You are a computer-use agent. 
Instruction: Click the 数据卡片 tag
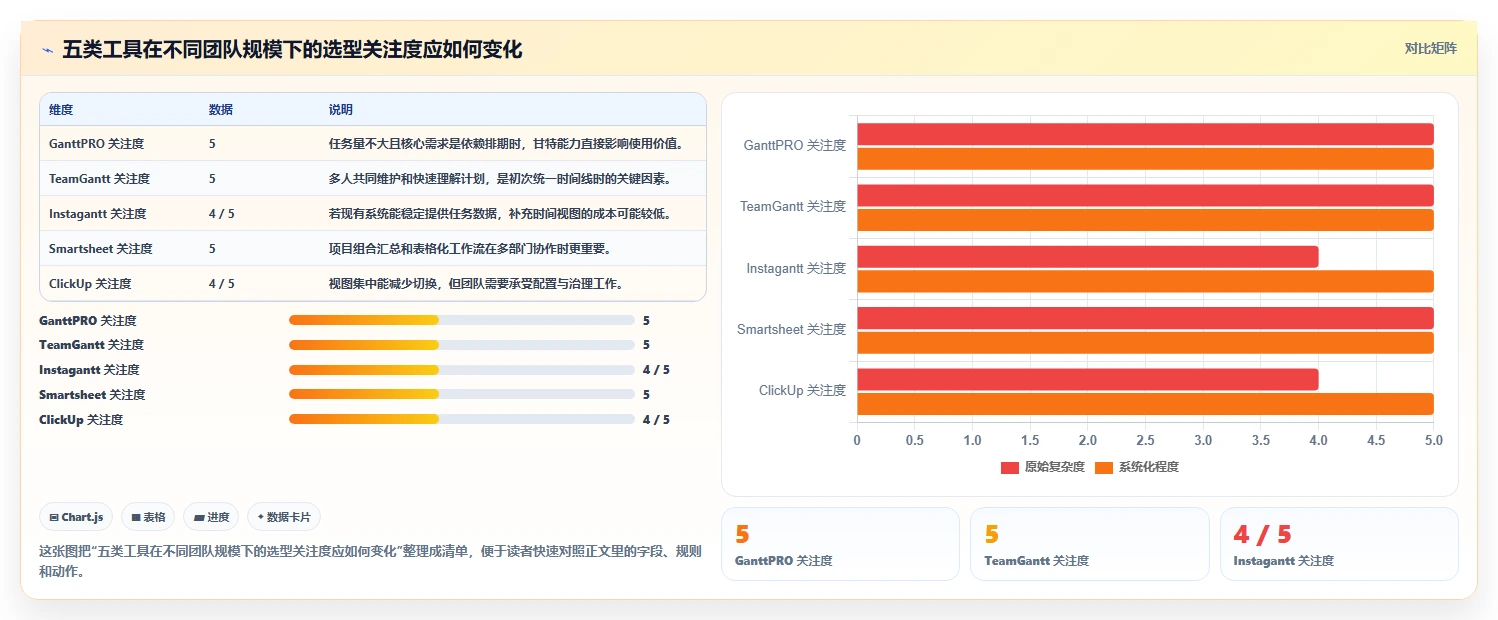(x=284, y=517)
